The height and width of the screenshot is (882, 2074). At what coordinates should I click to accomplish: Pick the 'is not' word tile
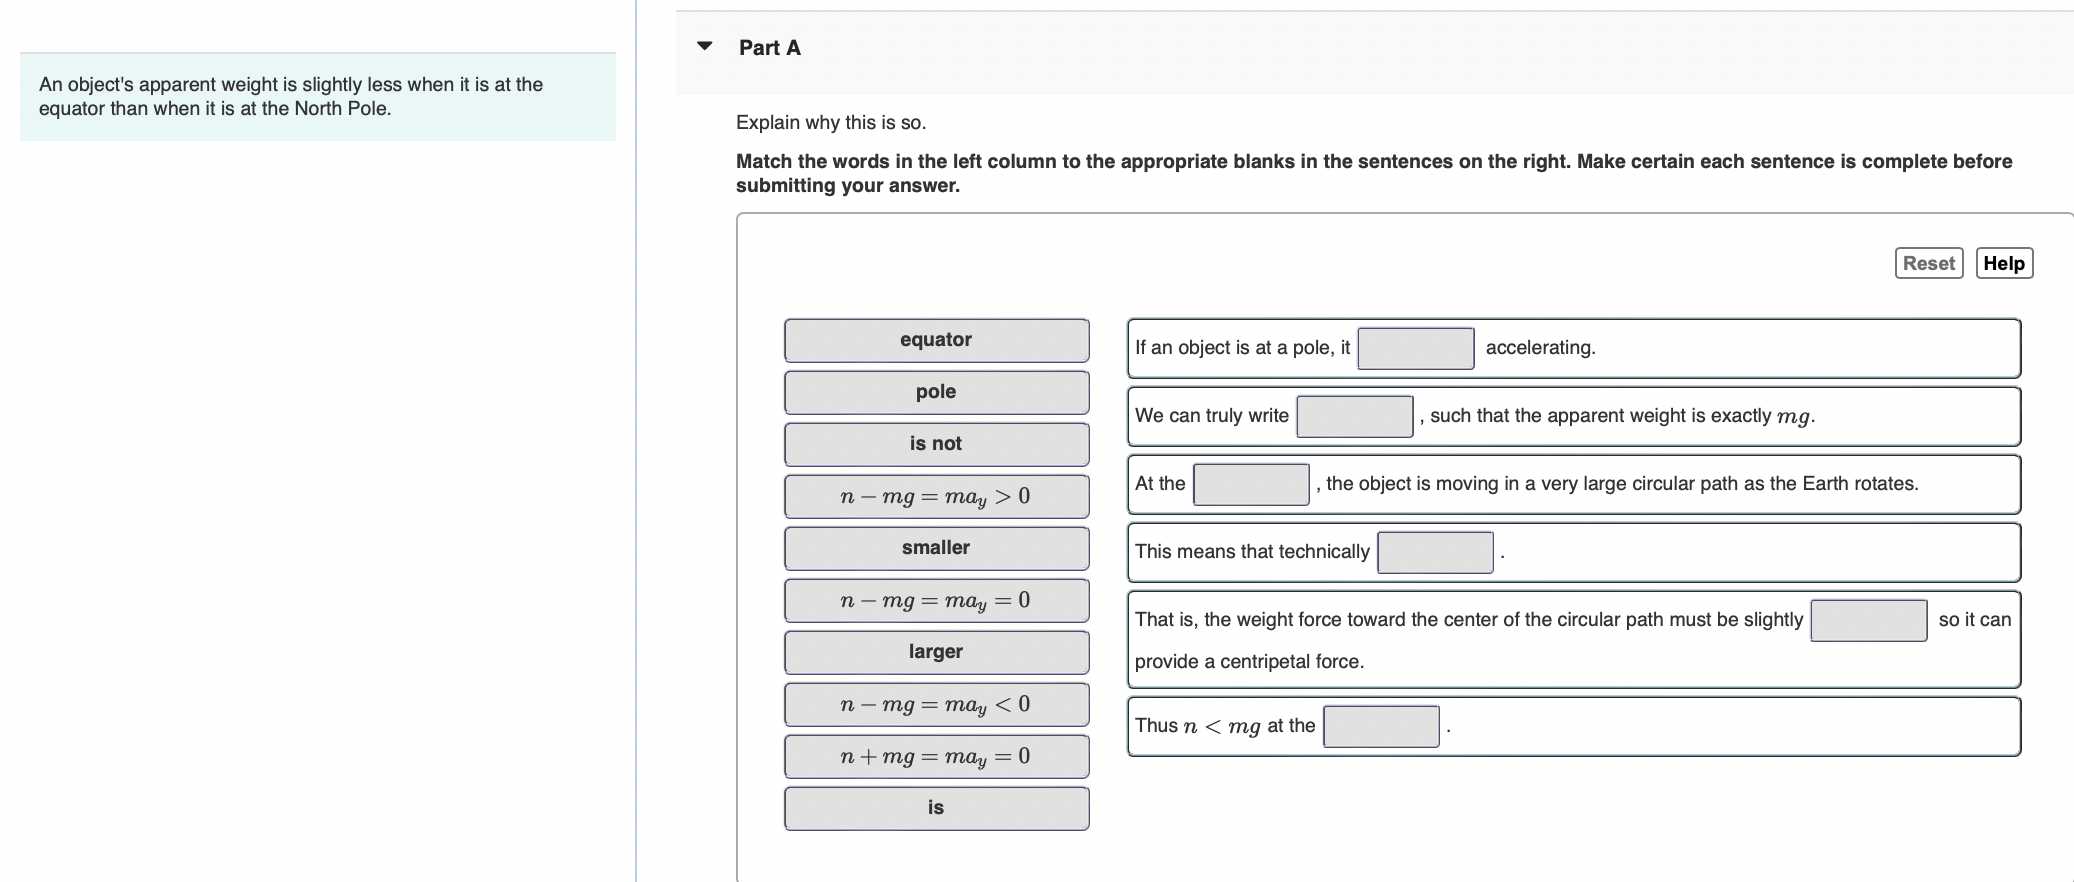click(x=936, y=444)
